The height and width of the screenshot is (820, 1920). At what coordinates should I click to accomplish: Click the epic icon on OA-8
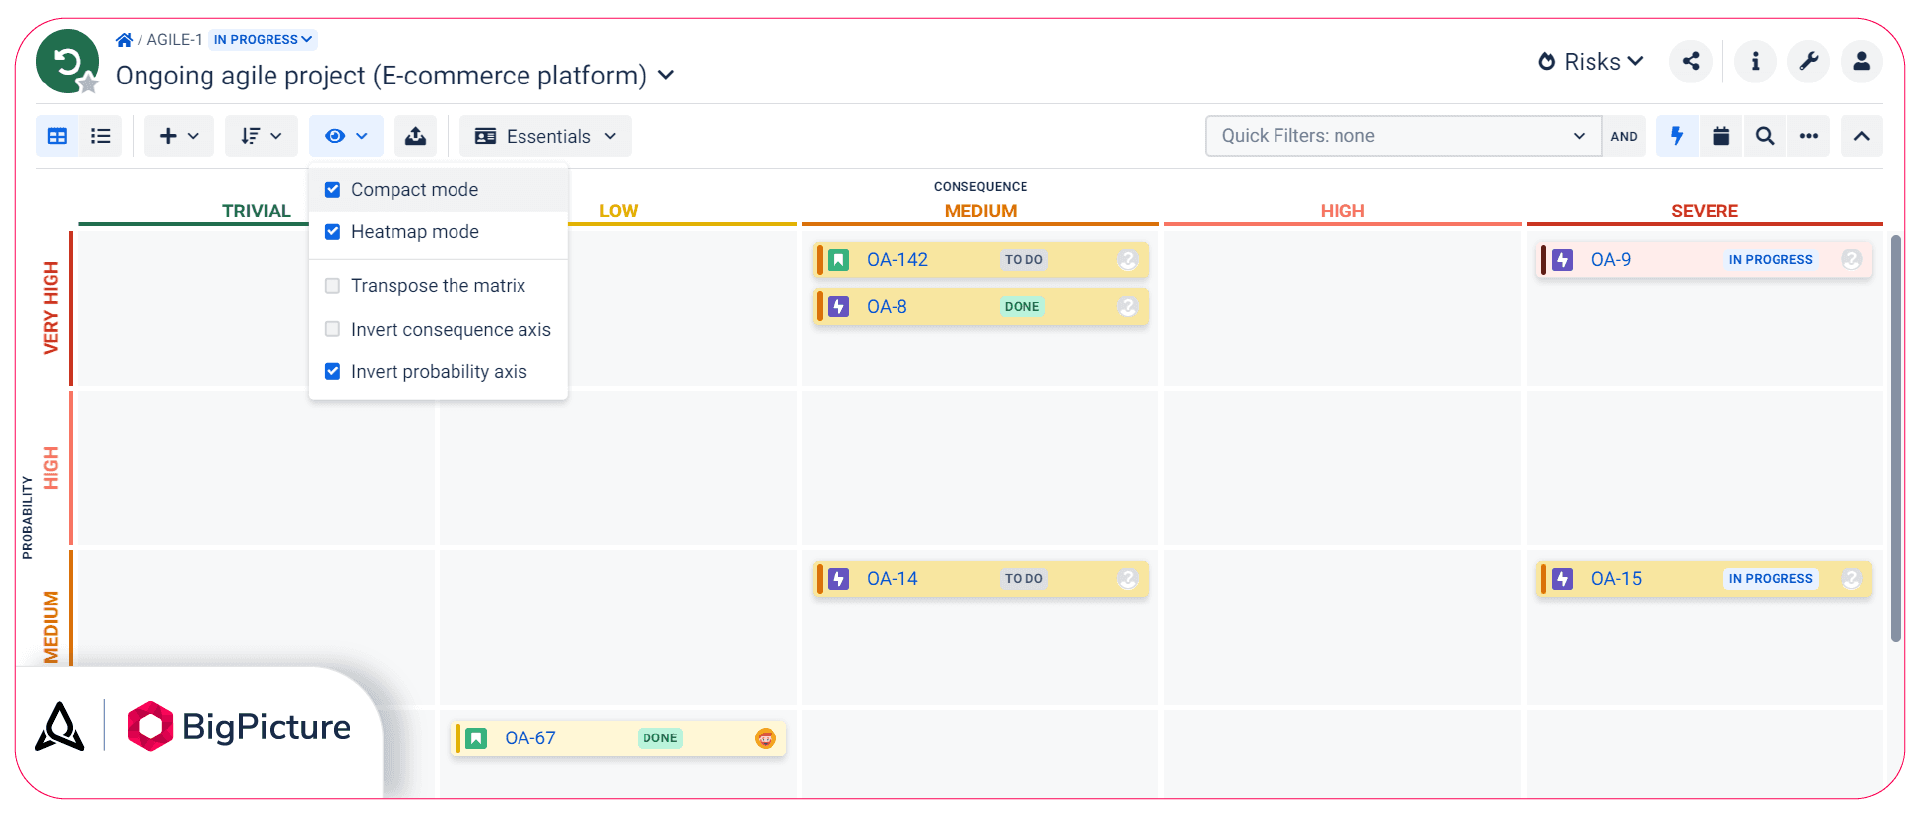tap(839, 307)
